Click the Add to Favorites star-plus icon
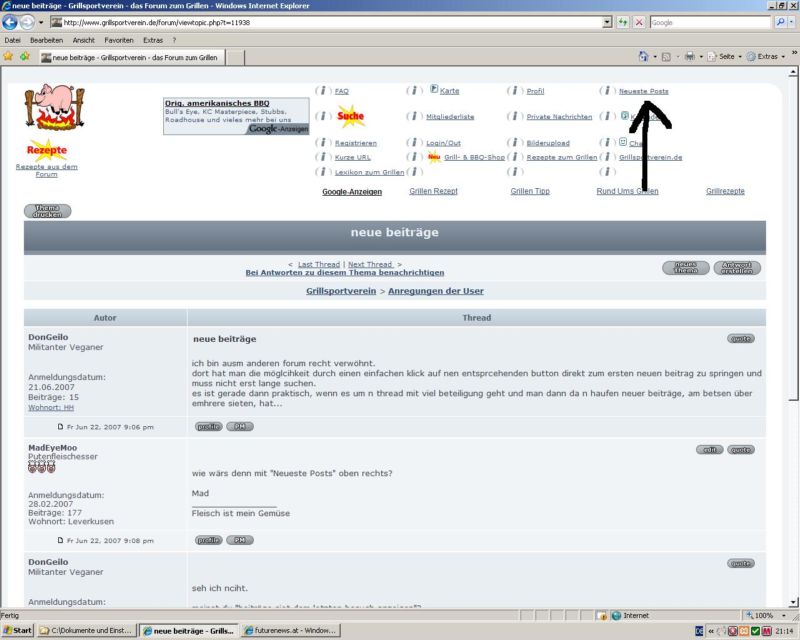 24,56
